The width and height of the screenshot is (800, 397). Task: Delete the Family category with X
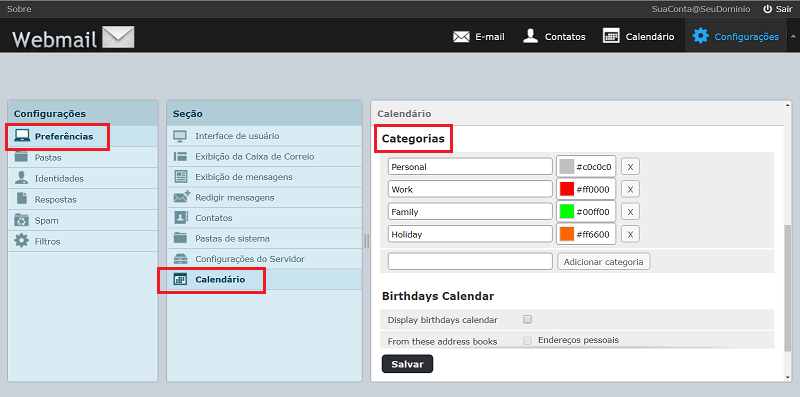point(630,211)
